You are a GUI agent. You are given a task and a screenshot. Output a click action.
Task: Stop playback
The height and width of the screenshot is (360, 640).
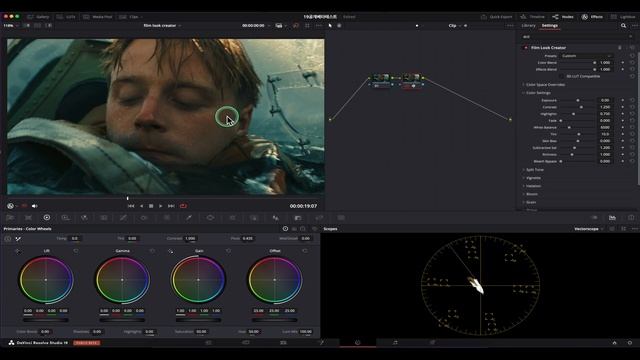[151, 206]
